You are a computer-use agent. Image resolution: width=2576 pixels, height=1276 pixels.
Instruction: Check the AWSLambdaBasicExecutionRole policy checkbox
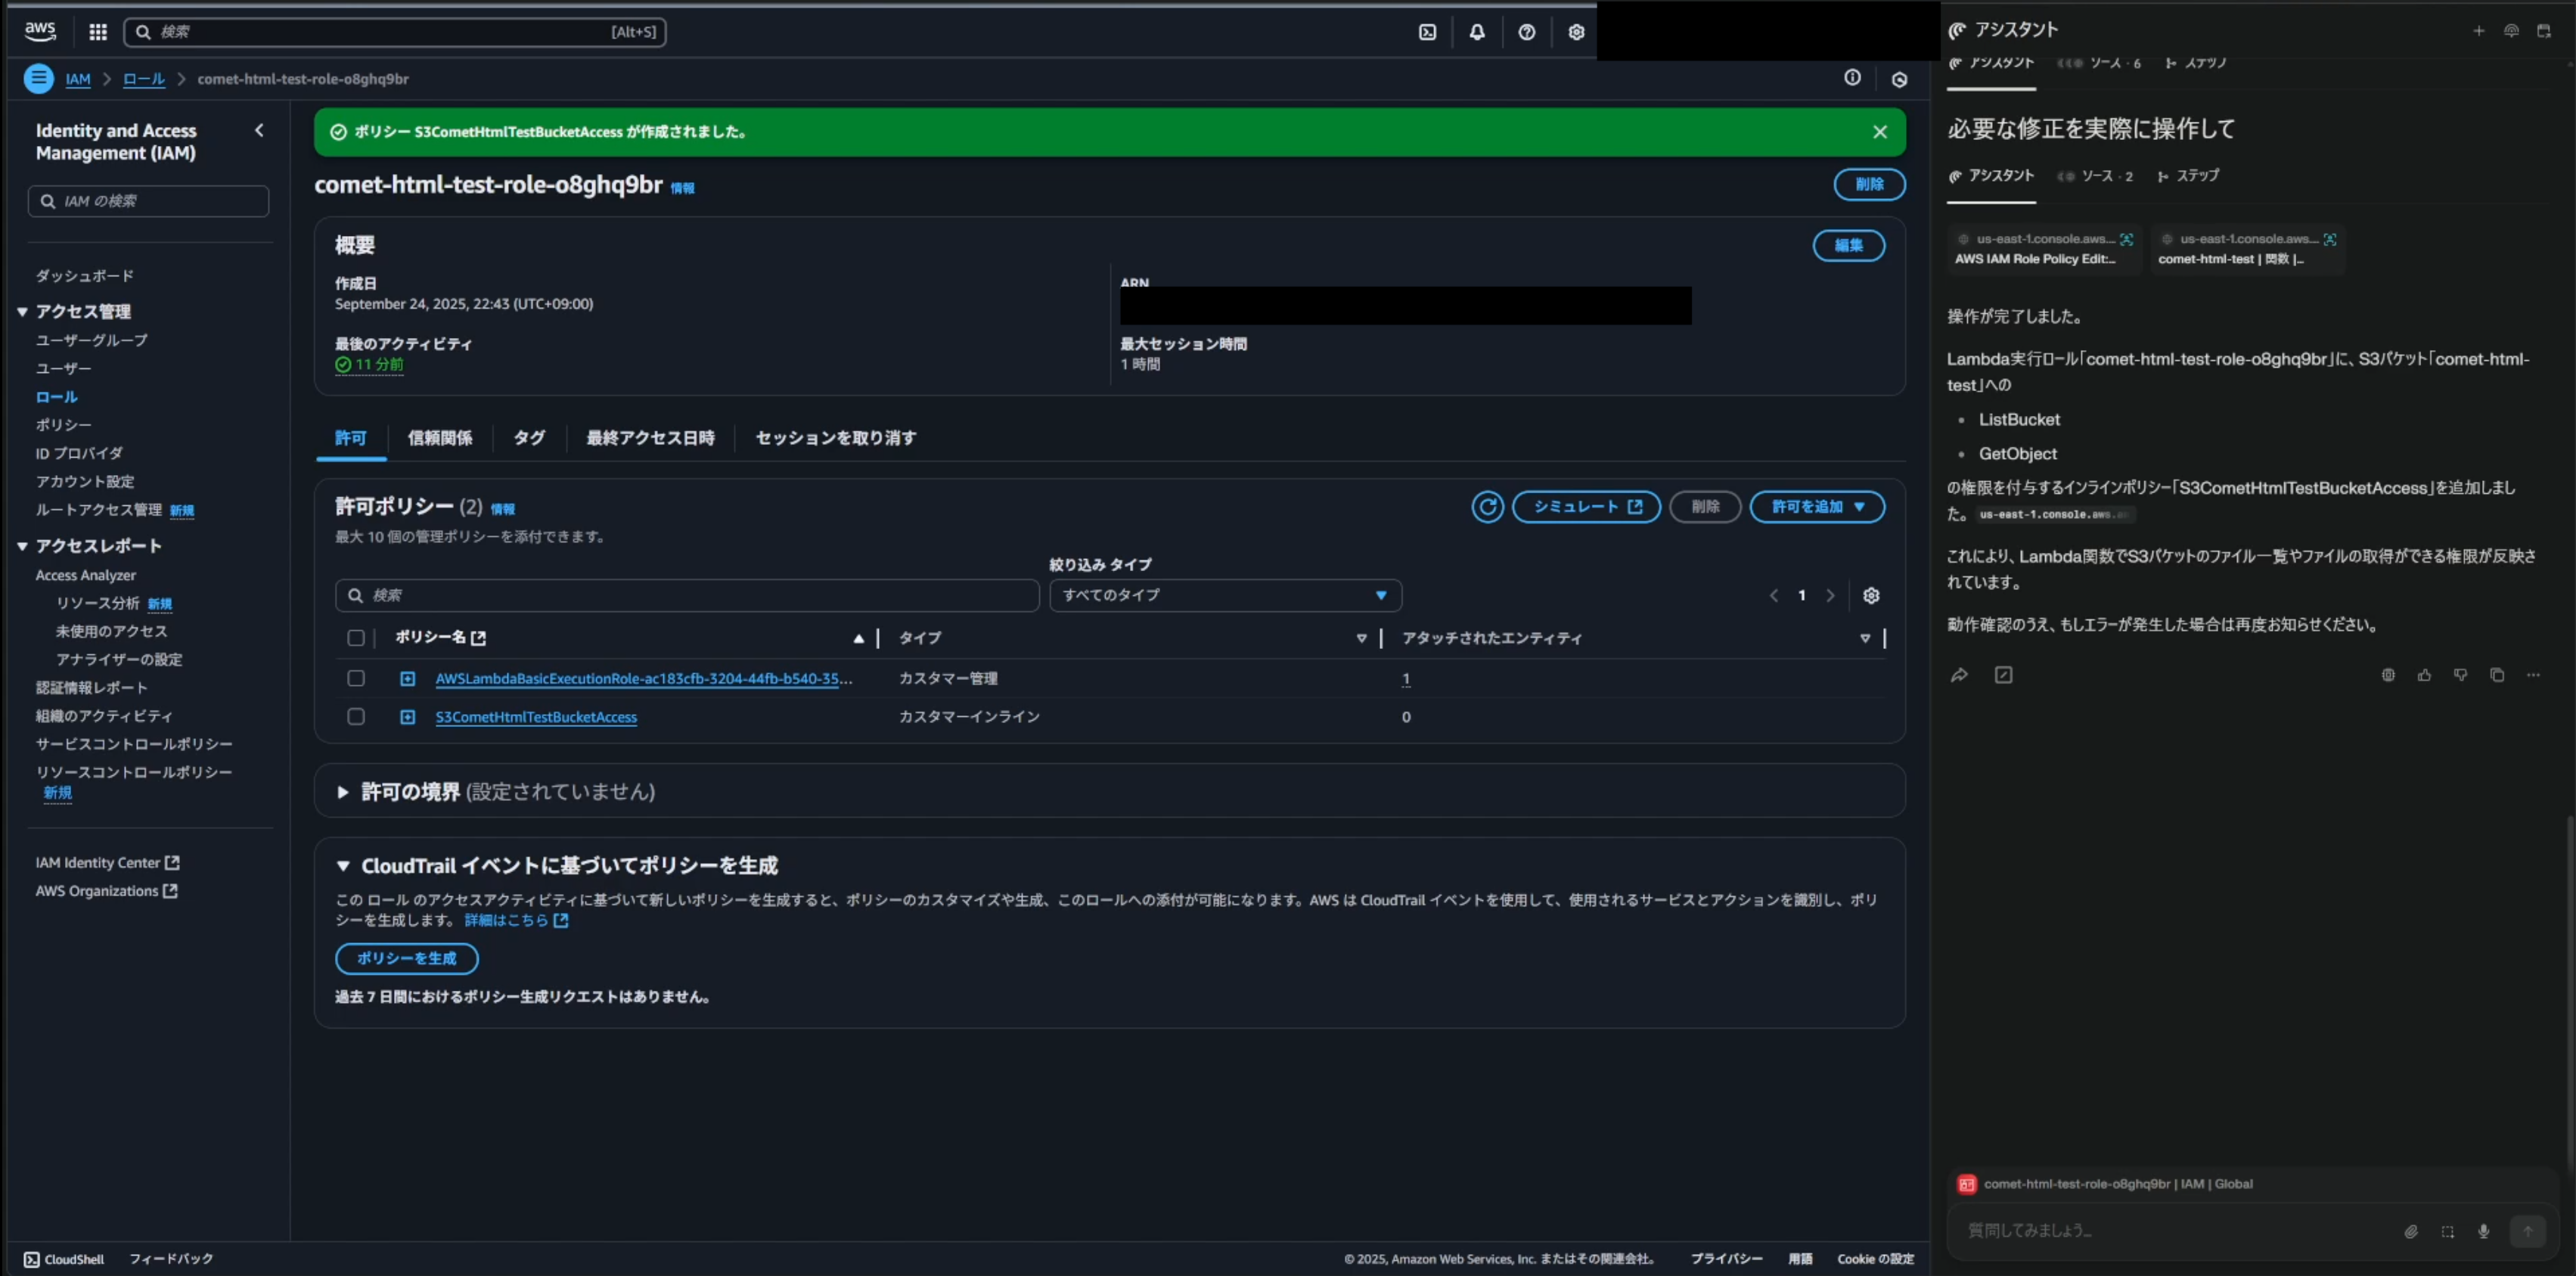(356, 678)
